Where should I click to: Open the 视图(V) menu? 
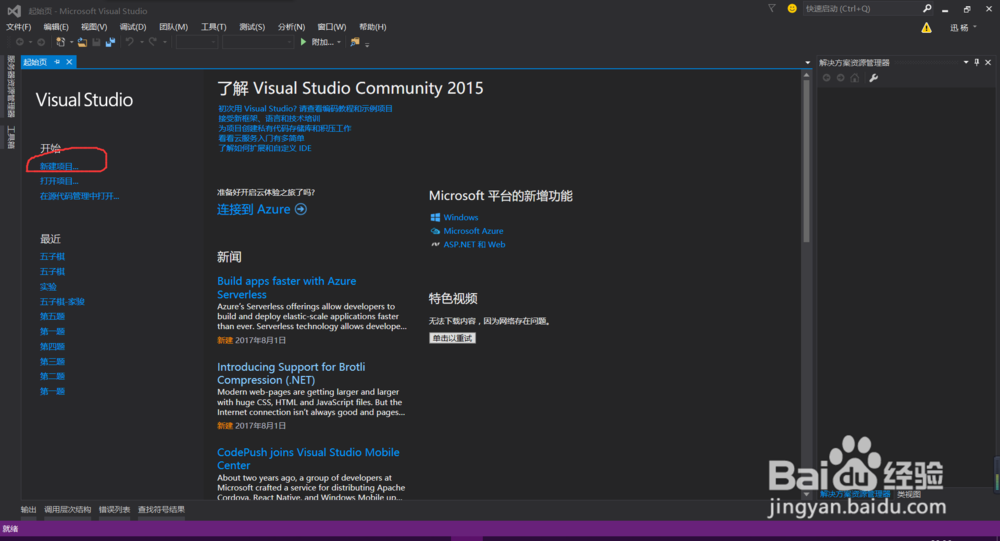point(94,27)
